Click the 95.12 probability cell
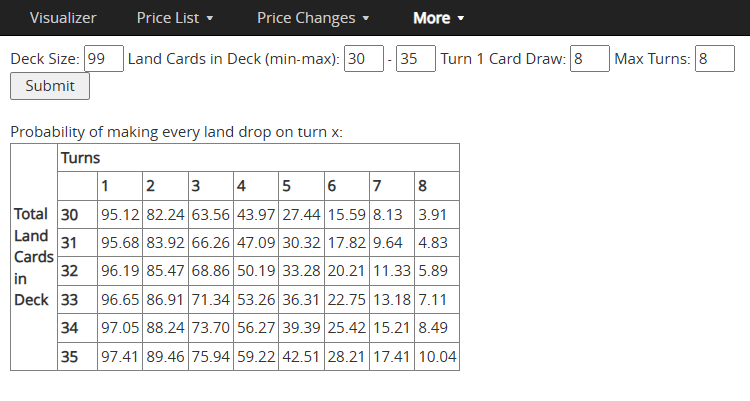 point(119,214)
